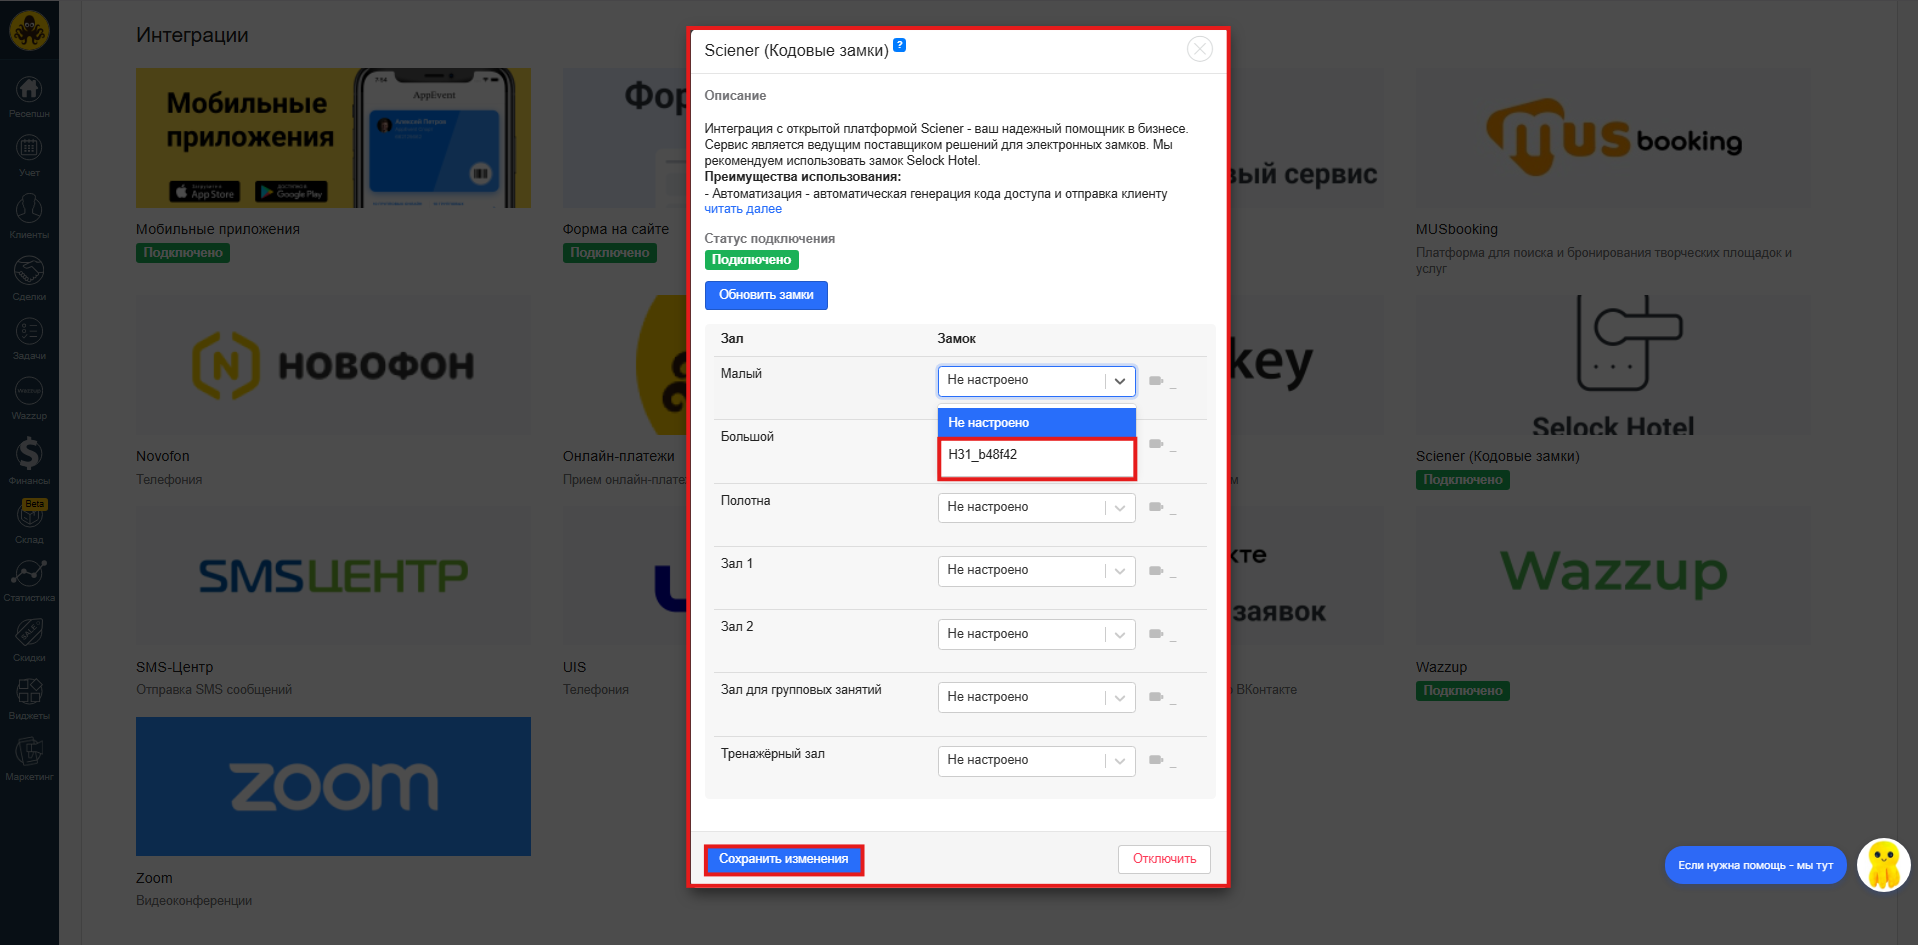Screen dimensions: 1918x945
Task: Click the Малый hall name in the table
Action: click(741, 374)
